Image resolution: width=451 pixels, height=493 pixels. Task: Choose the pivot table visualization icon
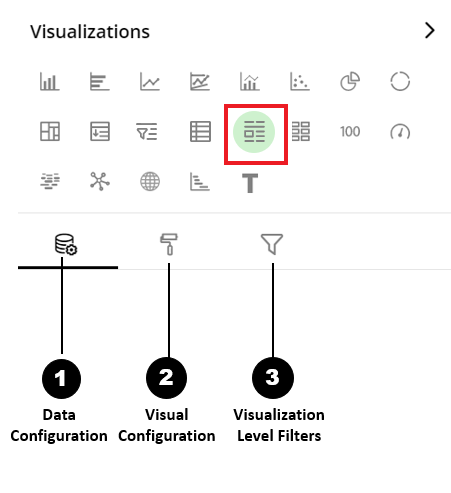pyautogui.click(x=50, y=131)
